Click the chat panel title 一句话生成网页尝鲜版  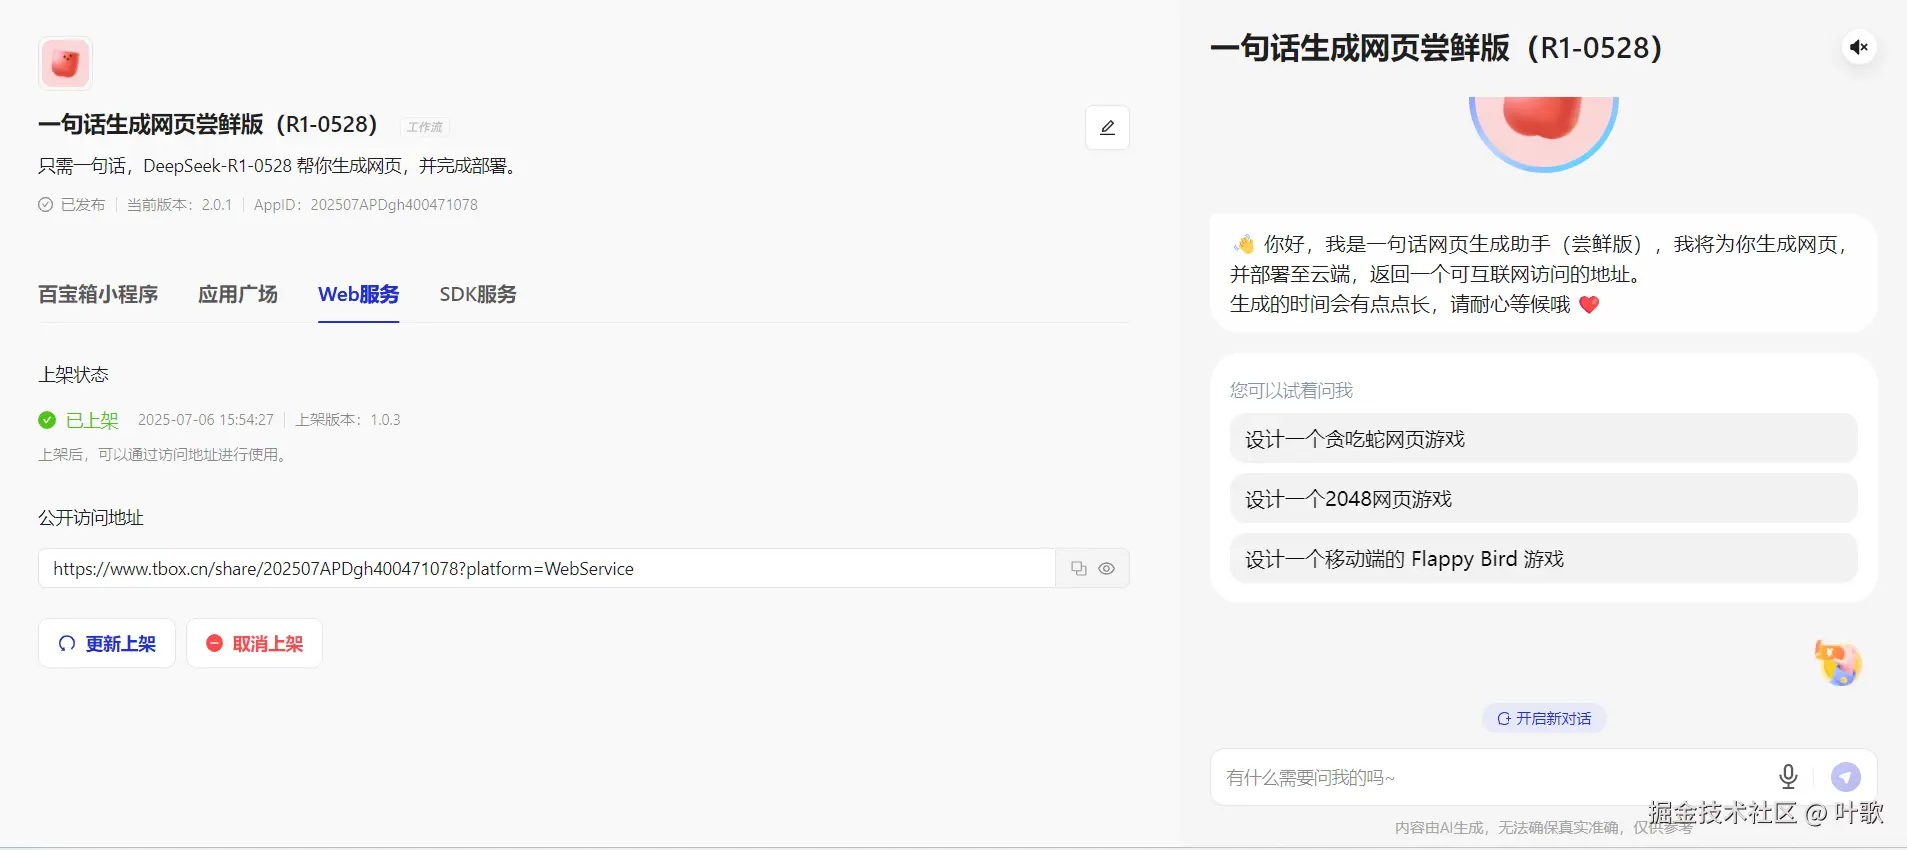[x=1436, y=48]
